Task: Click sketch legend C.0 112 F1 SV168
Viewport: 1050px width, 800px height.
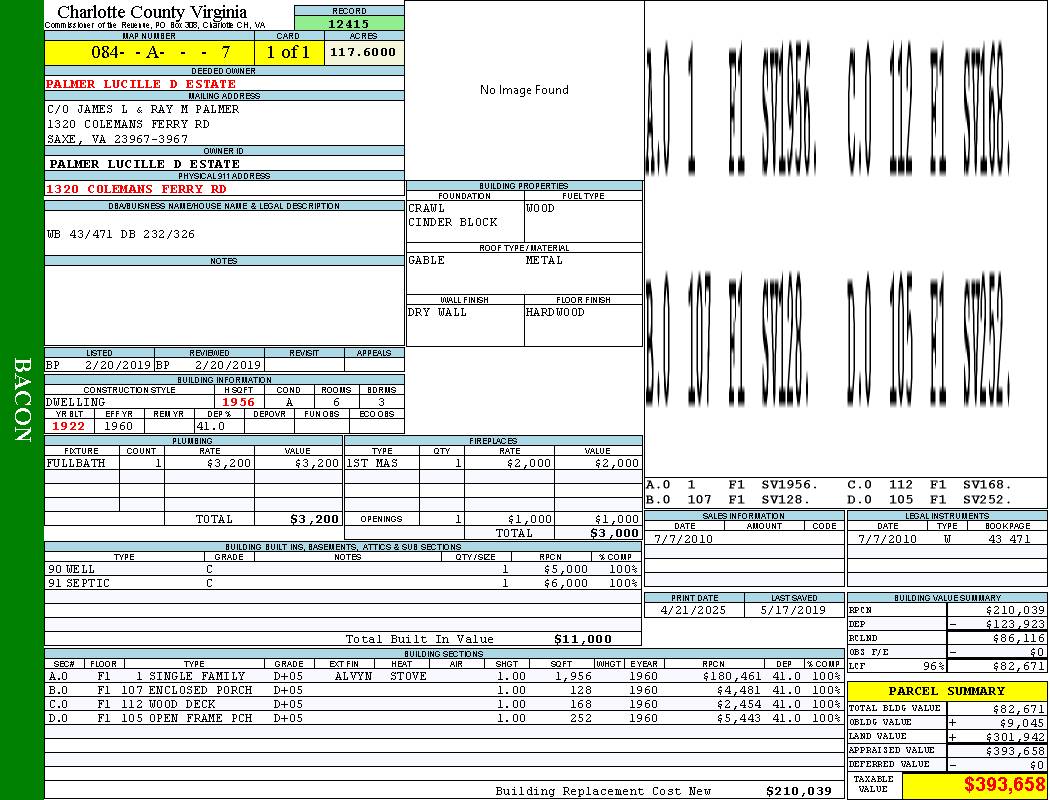Action: tap(929, 485)
